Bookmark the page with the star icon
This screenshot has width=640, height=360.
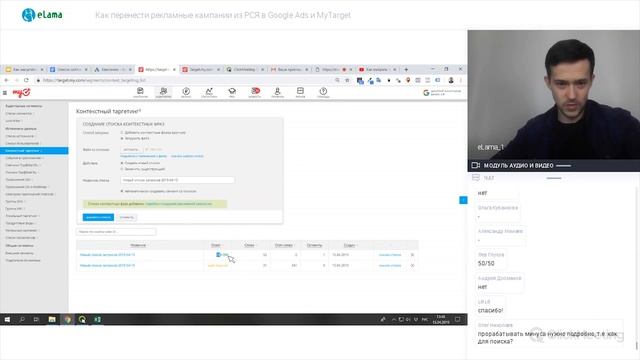coord(347,80)
